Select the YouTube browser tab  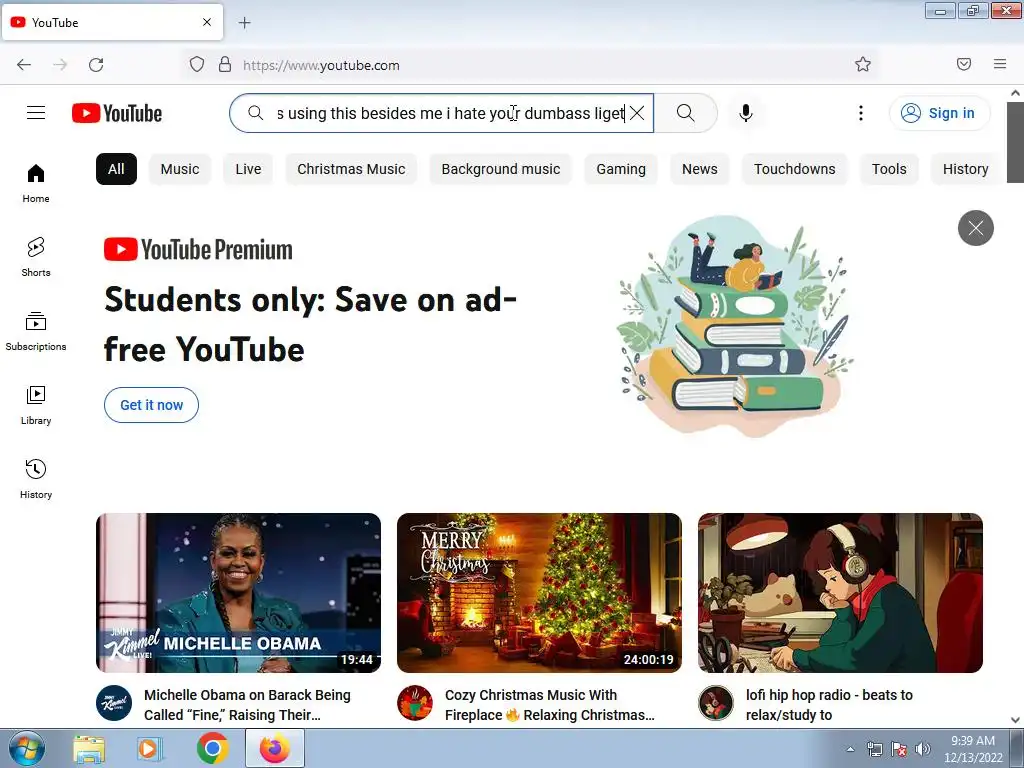click(112, 22)
